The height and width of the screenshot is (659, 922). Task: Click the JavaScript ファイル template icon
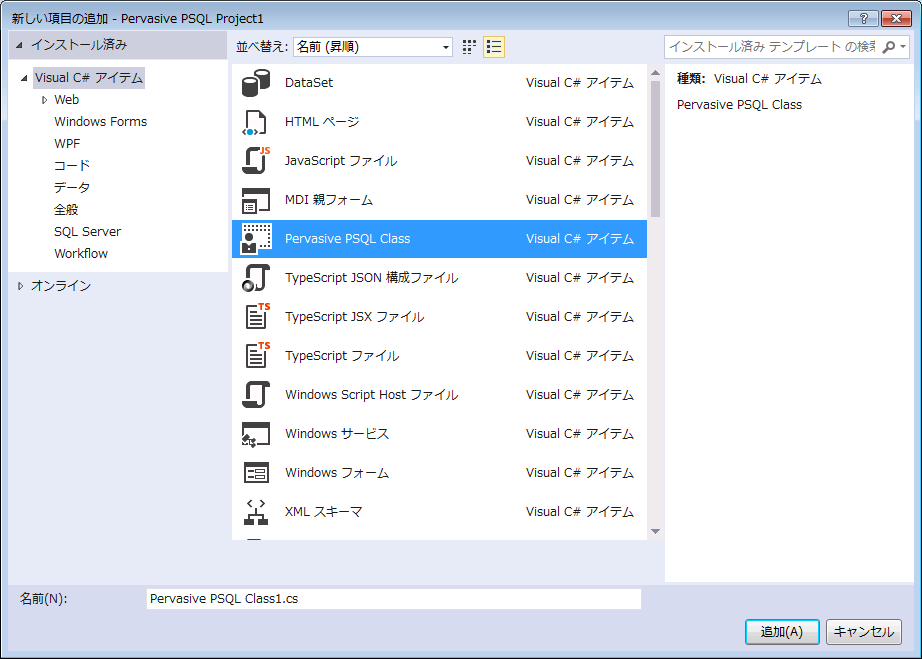click(x=256, y=161)
